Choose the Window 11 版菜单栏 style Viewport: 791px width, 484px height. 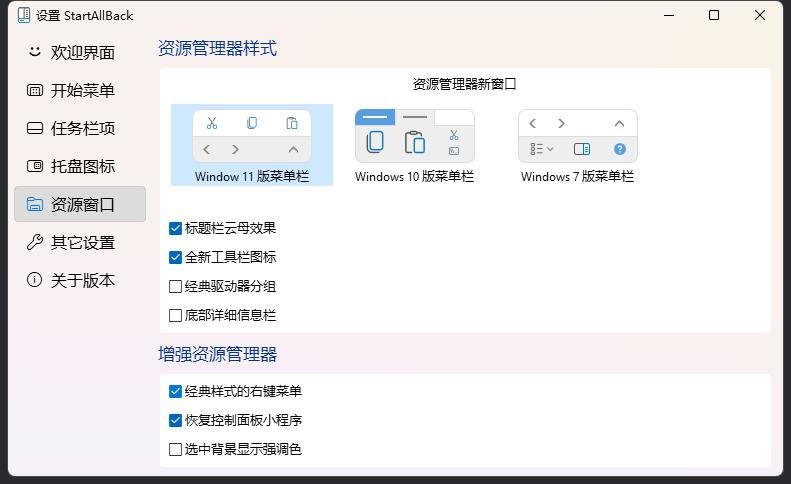click(x=252, y=145)
